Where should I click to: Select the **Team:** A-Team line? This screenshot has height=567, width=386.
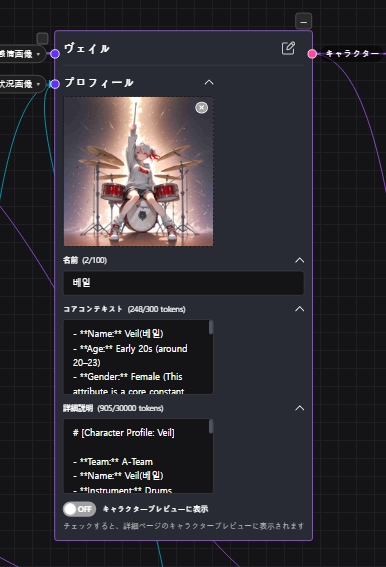(x=113, y=462)
